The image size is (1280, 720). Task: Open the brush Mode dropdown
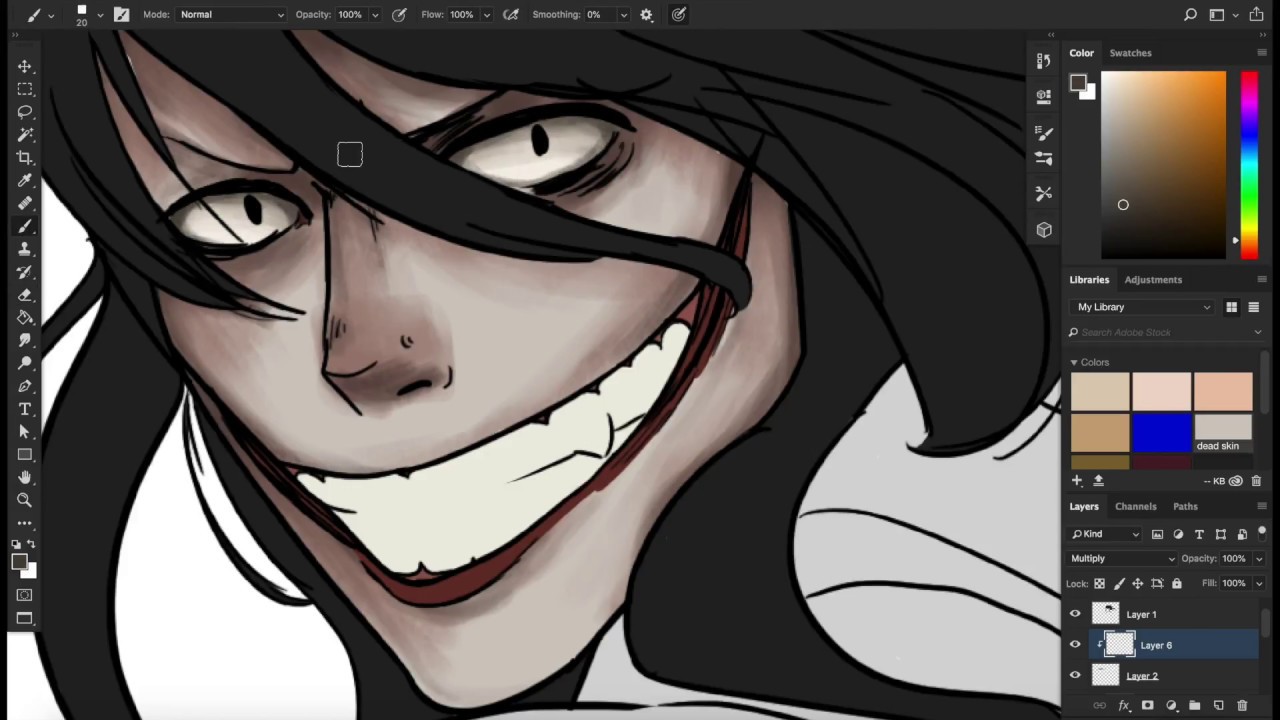231,14
